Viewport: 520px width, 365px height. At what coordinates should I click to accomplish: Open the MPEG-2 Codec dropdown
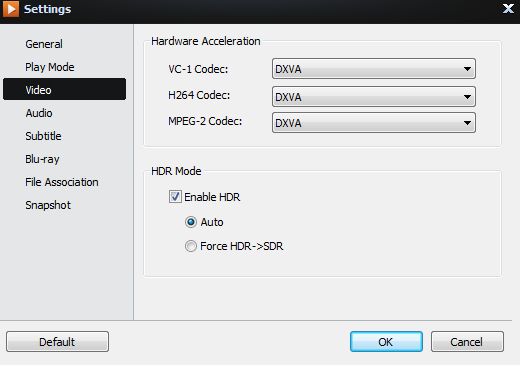(x=374, y=123)
